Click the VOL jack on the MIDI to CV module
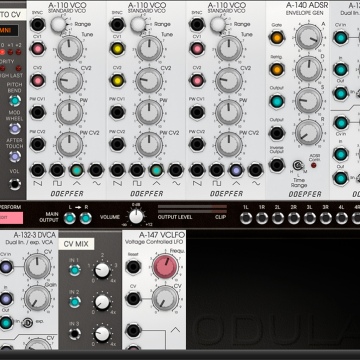 tap(15, 184)
